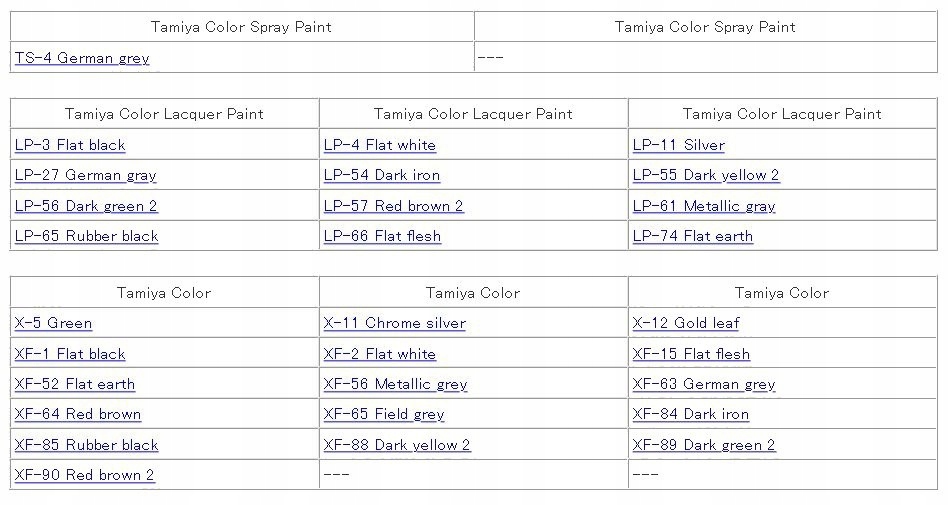Open the TS-4 German grey link

[x=82, y=58]
